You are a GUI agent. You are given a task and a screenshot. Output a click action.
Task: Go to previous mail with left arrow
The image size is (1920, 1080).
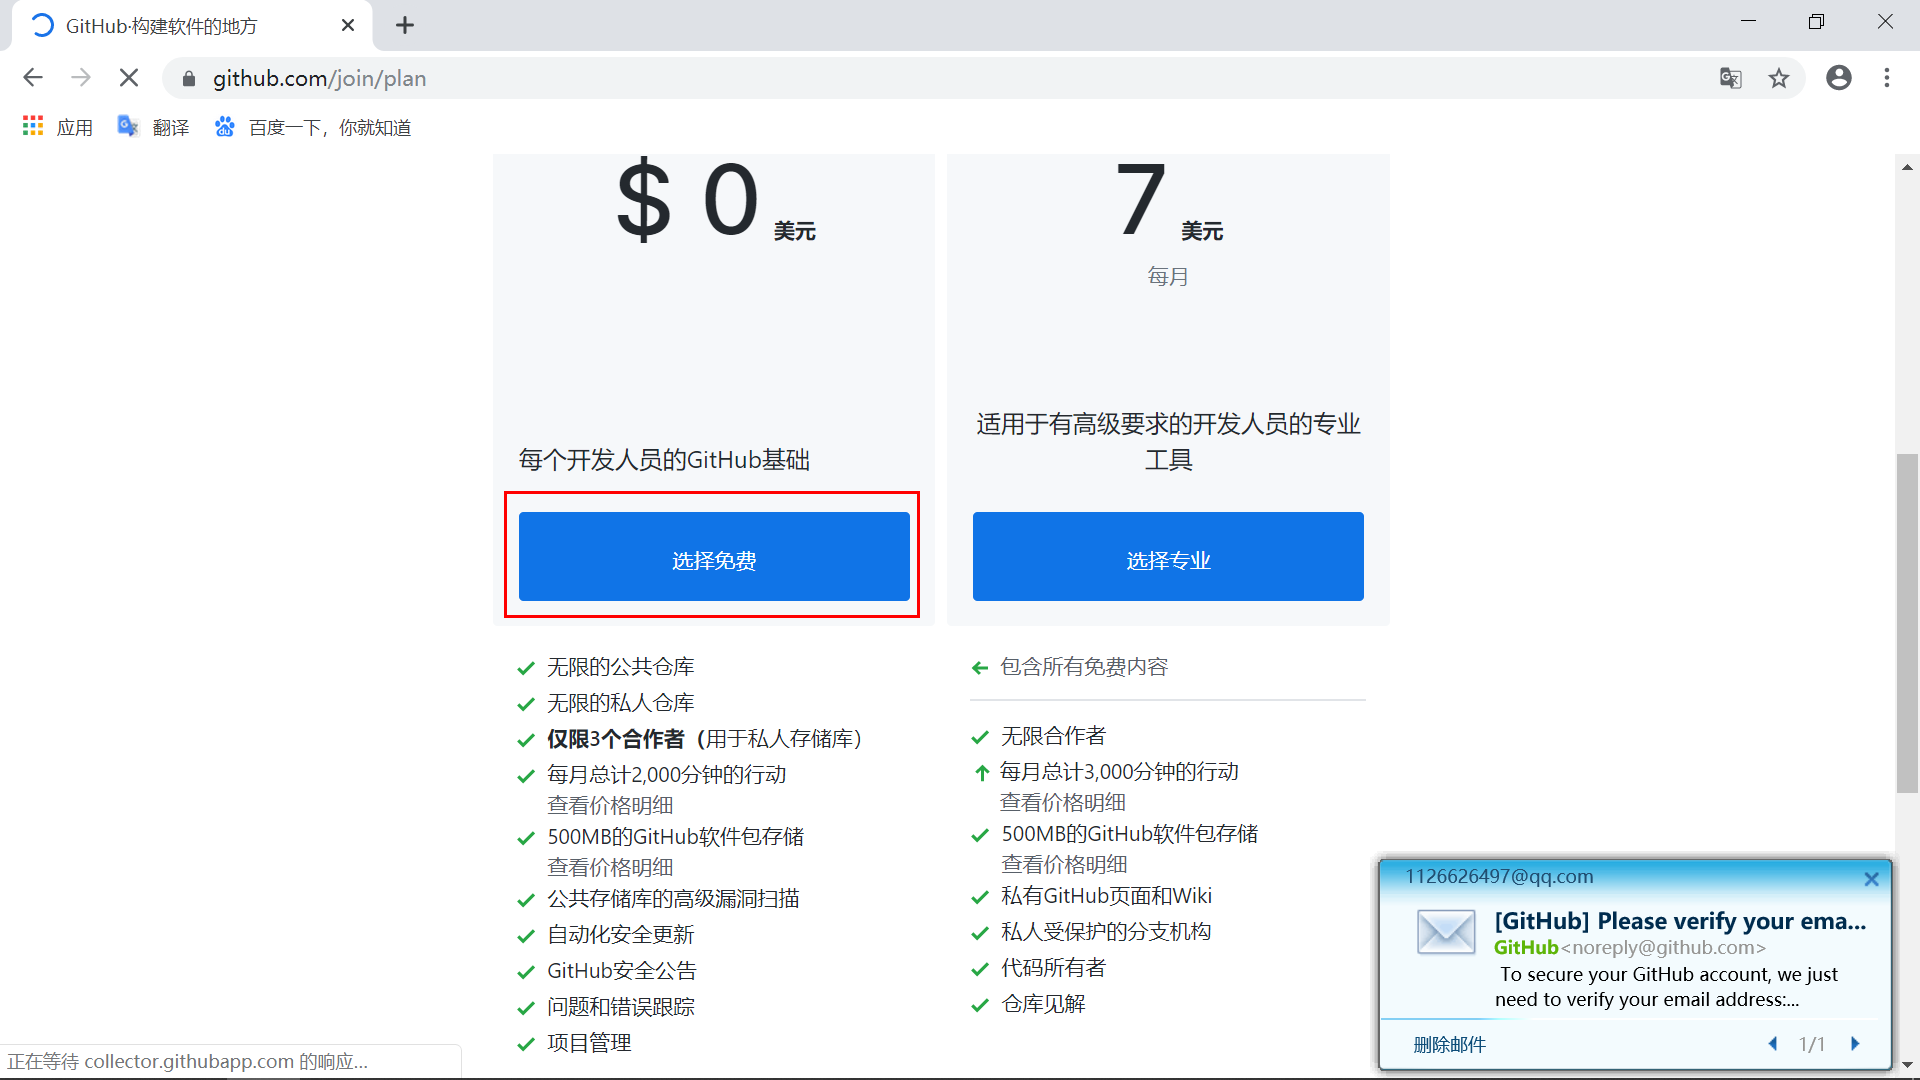point(1773,1043)
